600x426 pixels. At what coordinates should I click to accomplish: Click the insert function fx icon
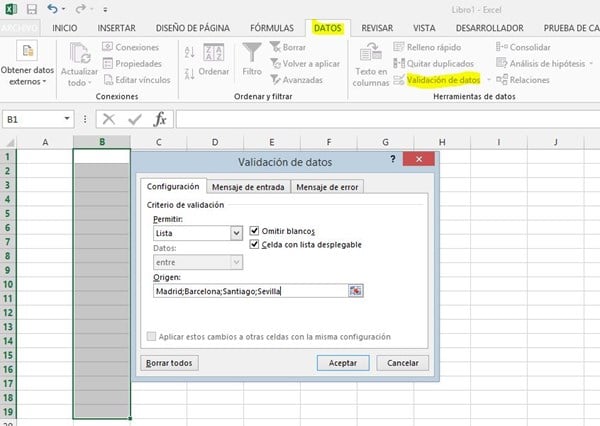(160, 119)
